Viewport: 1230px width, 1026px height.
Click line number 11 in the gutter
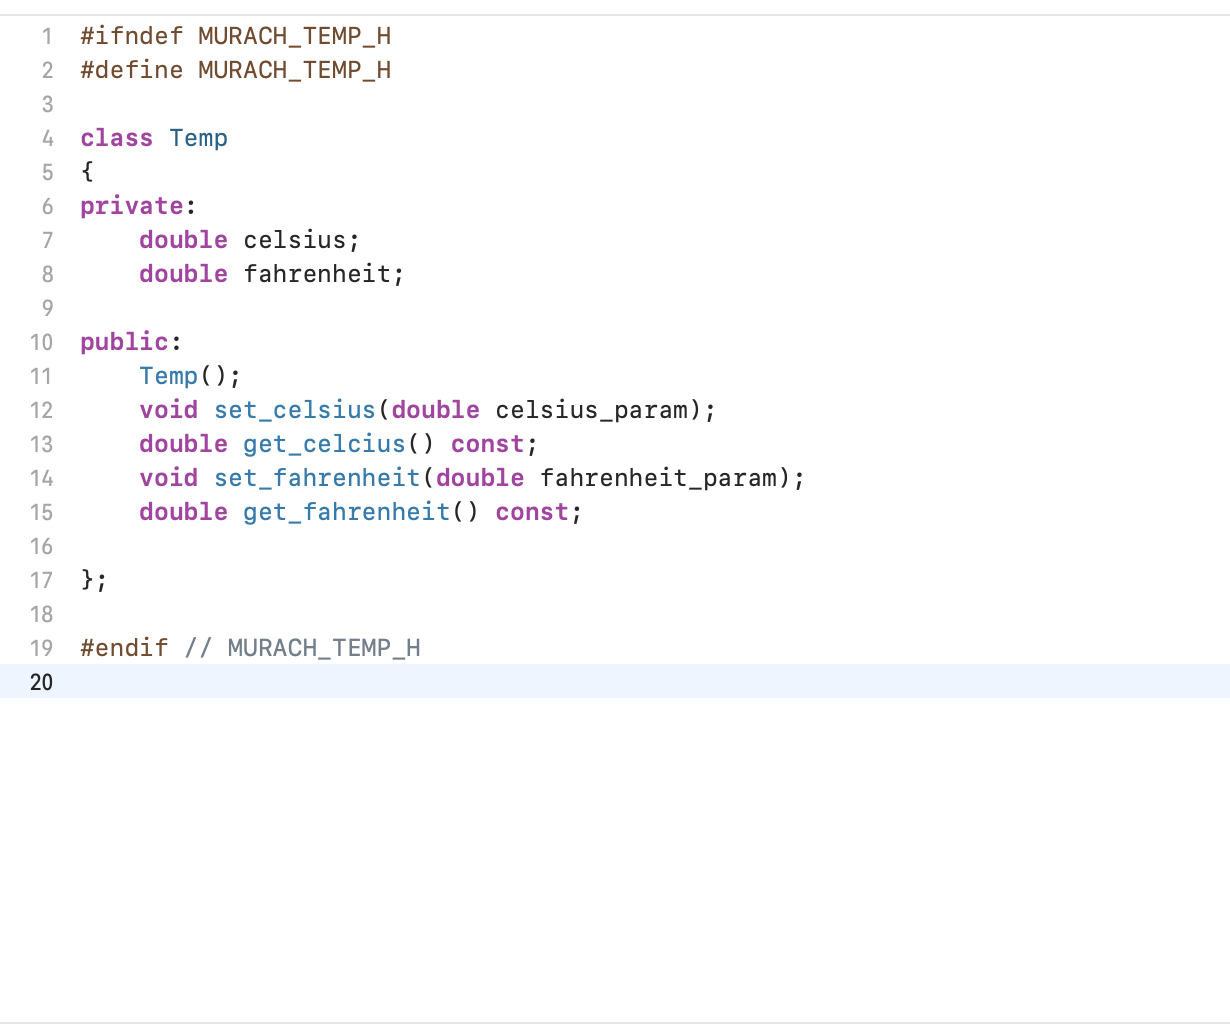click(x=41, y=376)
